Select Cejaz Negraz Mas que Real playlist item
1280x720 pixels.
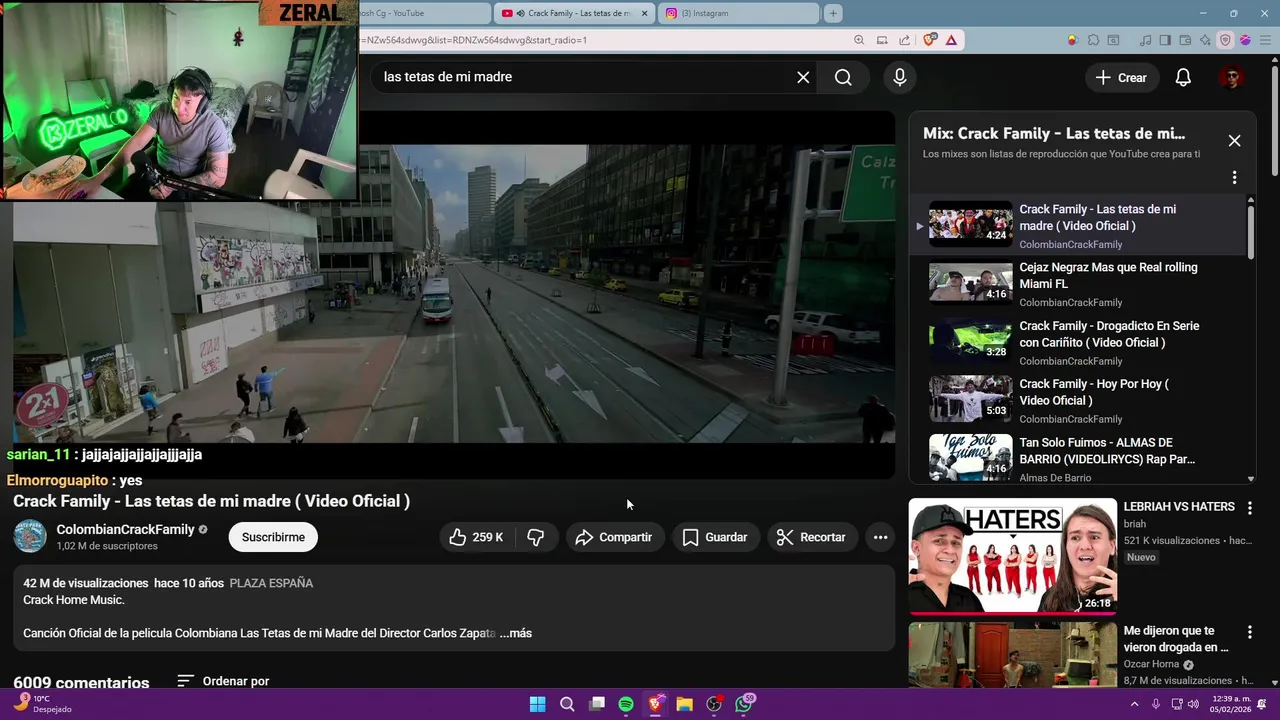click(x=1080, y=284)
